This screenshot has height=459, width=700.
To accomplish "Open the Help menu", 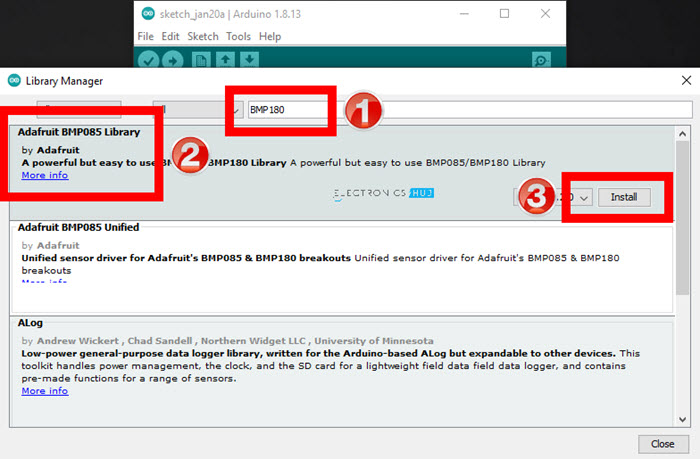I will [x=270, y=36].
